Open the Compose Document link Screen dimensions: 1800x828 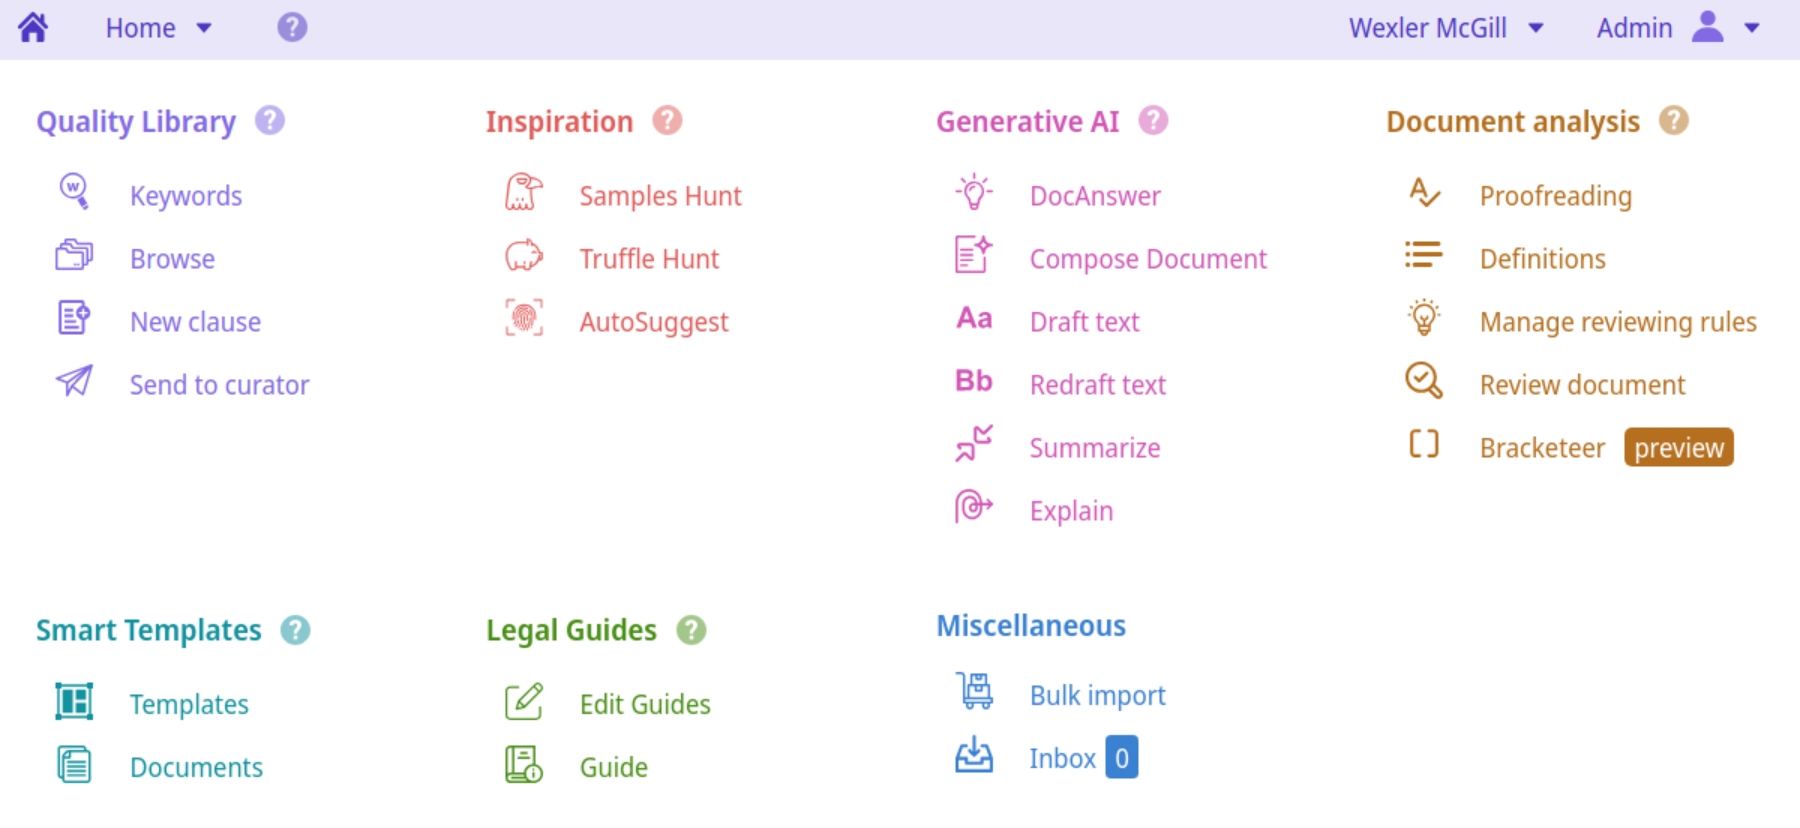point(1147,259)
